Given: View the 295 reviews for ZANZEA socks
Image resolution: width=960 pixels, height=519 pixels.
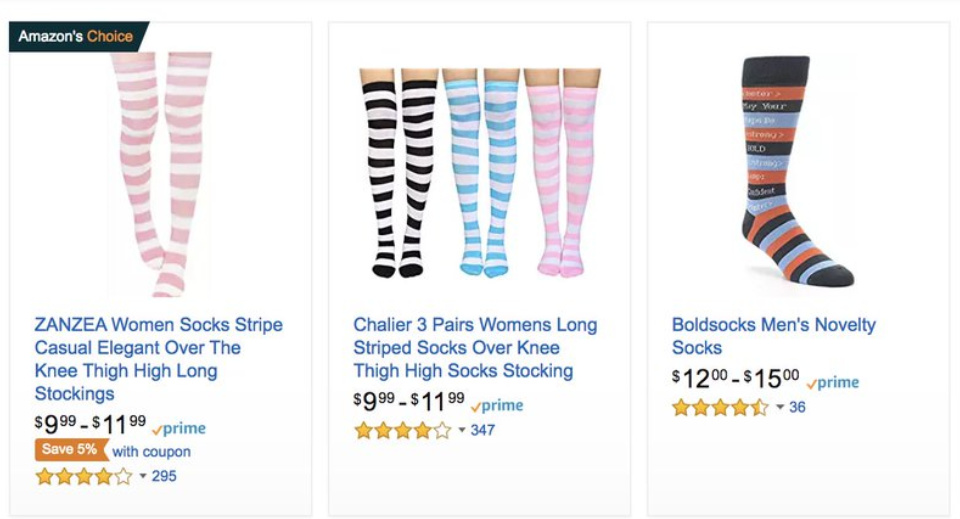Looking at the screenshot, I should [164, 476].
